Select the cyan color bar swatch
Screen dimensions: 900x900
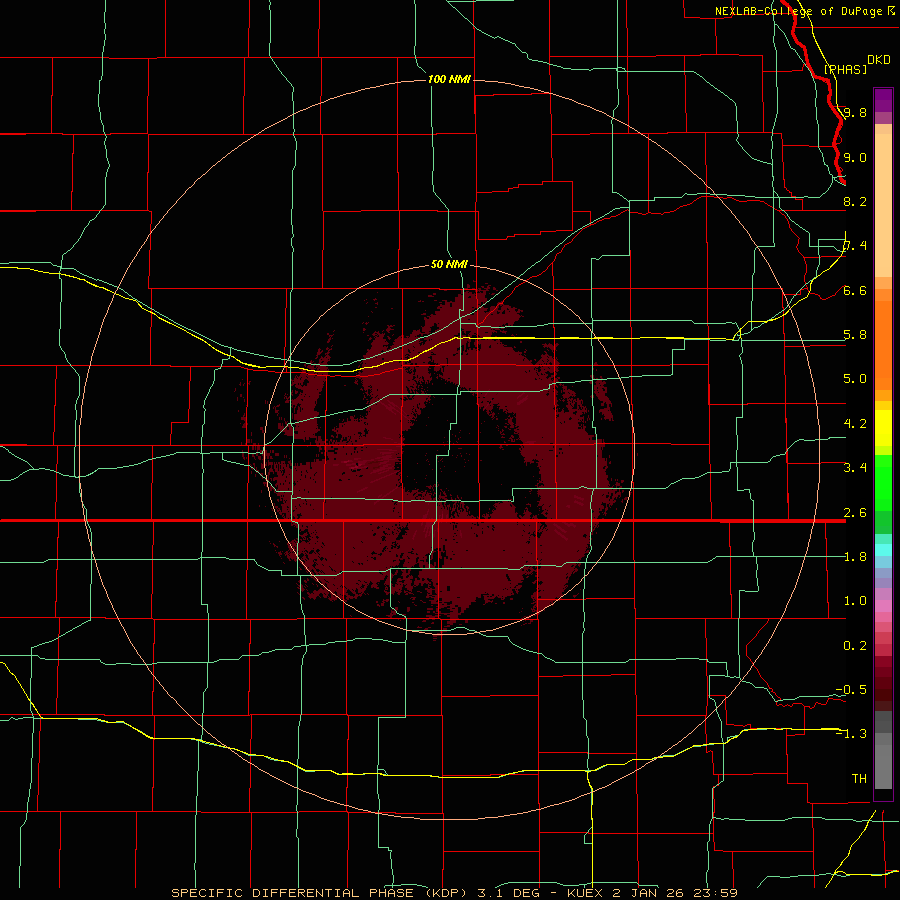[x=883, y=550]
